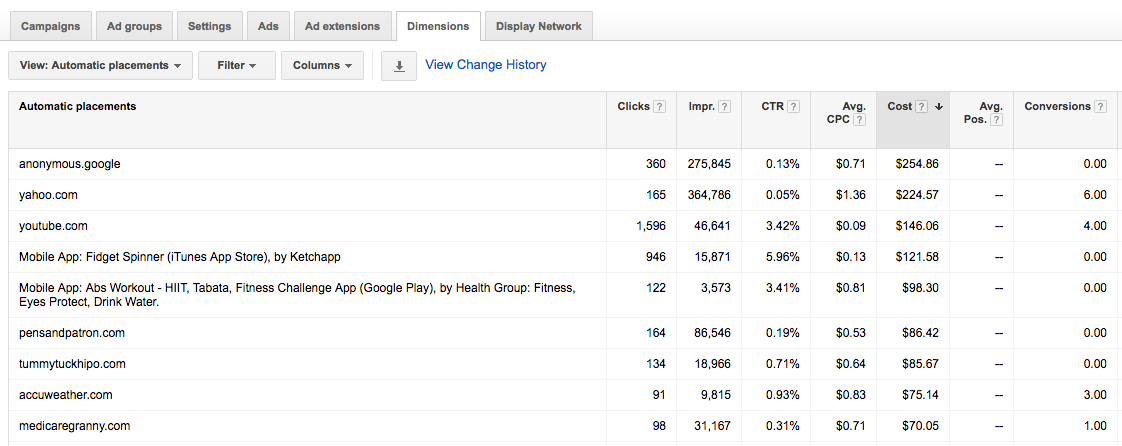Expand the View: Automatic placements dropdown
This screenshot has height=446, width=1122.
(x=100, y=66)
